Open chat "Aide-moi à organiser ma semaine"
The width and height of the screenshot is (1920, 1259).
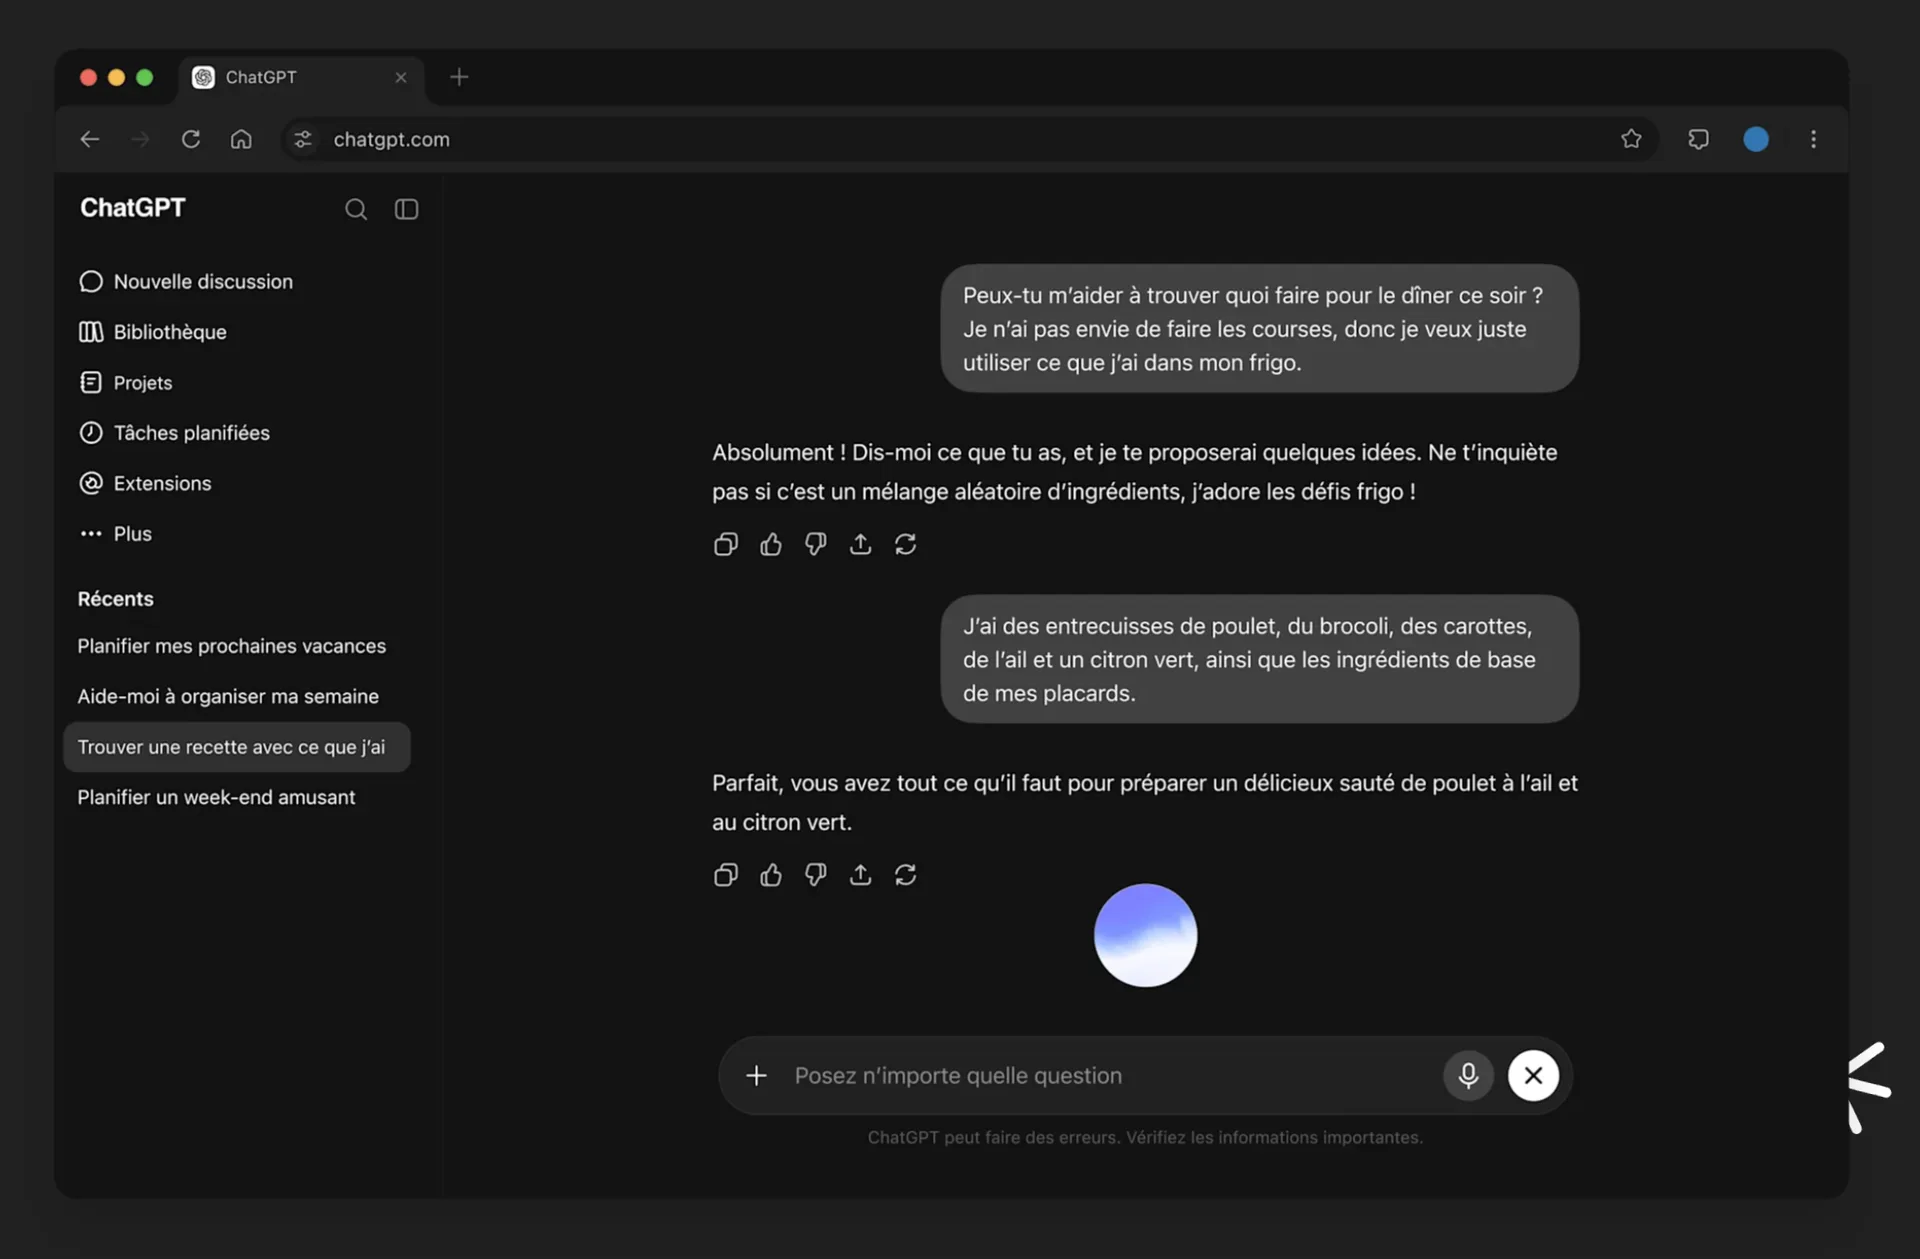point(229,696)
